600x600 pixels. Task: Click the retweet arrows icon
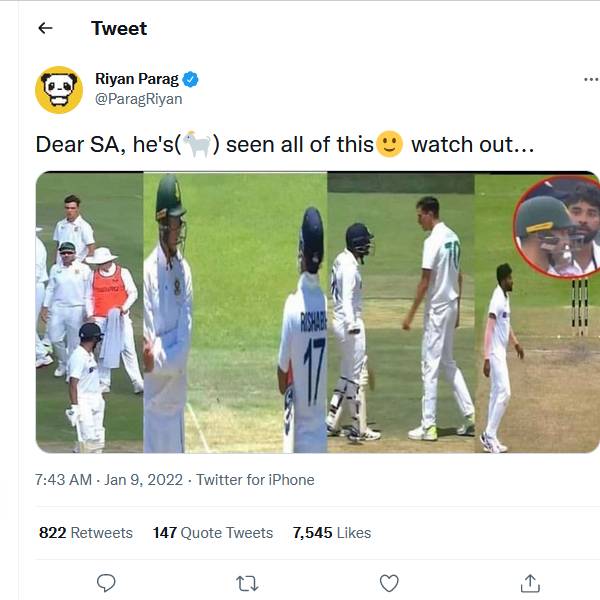point(247,583)
